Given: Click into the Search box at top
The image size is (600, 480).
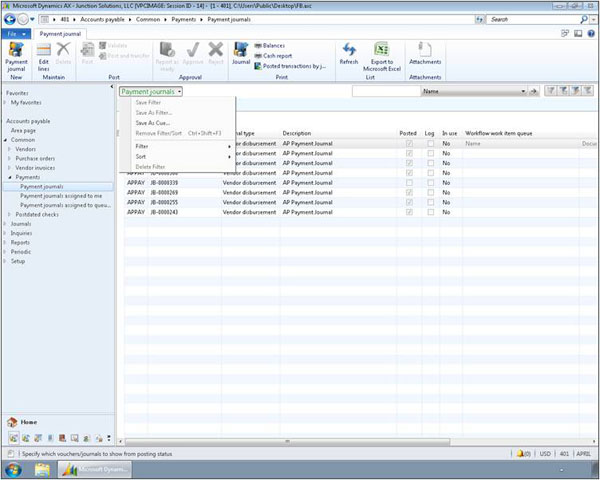Looking at the screenshot, I should 533,19.
